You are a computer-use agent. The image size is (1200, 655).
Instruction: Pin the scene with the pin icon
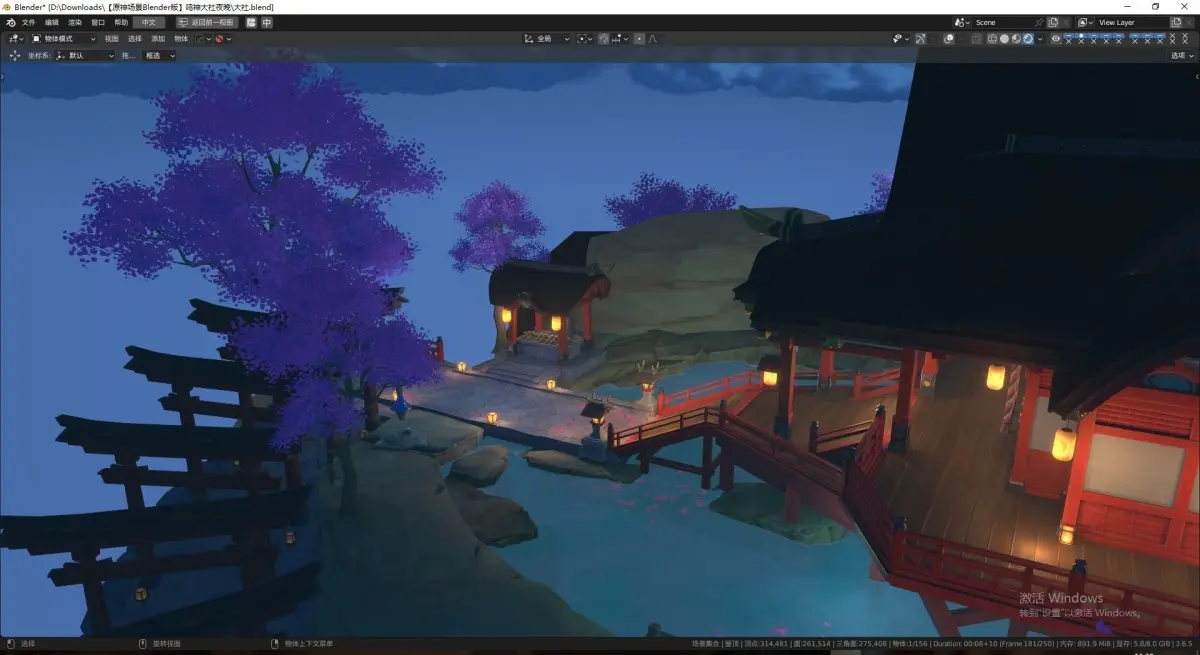(x=1039, y=22)
